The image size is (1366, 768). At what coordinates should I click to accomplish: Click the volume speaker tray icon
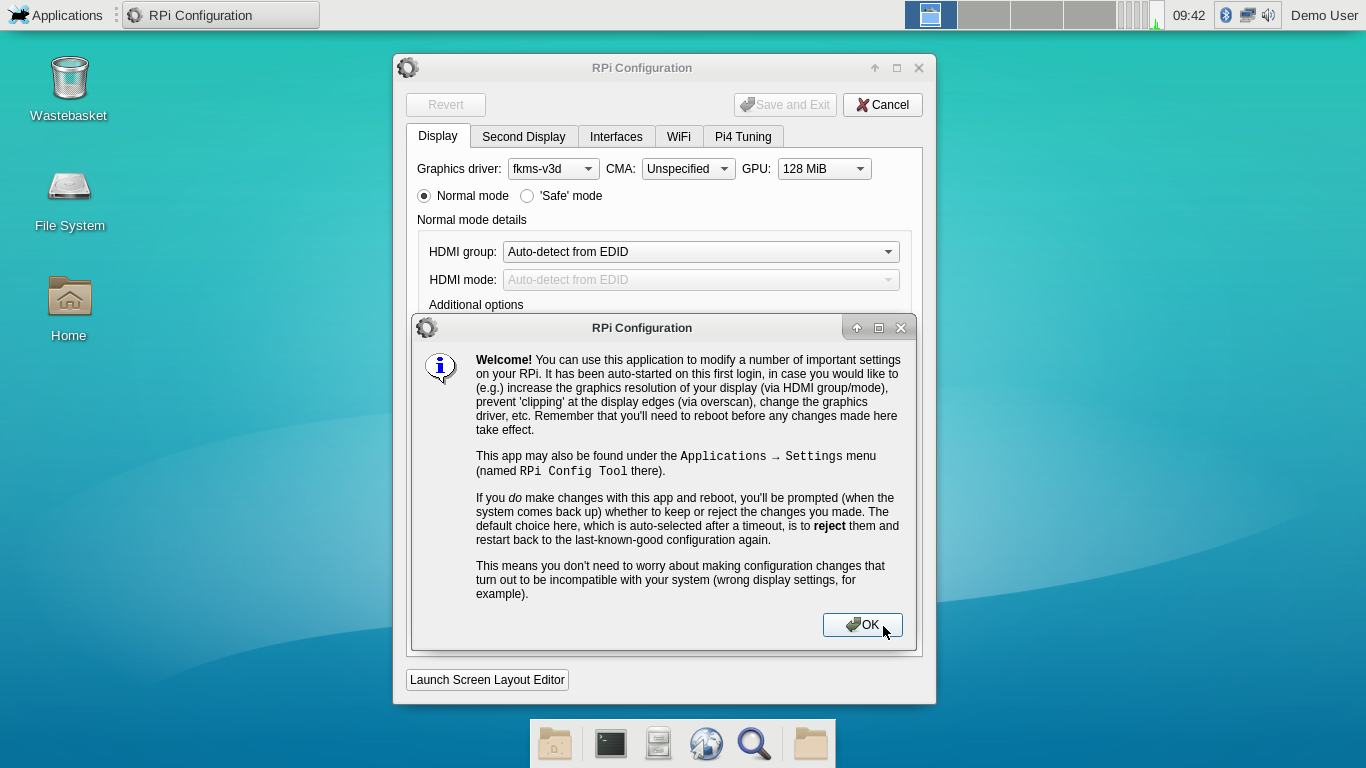(x=1269, y=15)
